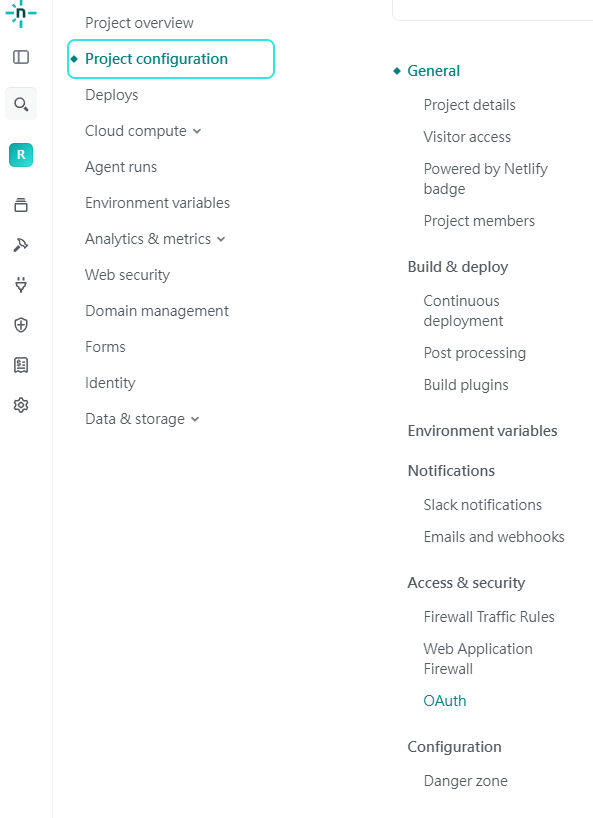The image size is (593, 818).
Task: Select Project configuration menu item
Action: point(171,59)
